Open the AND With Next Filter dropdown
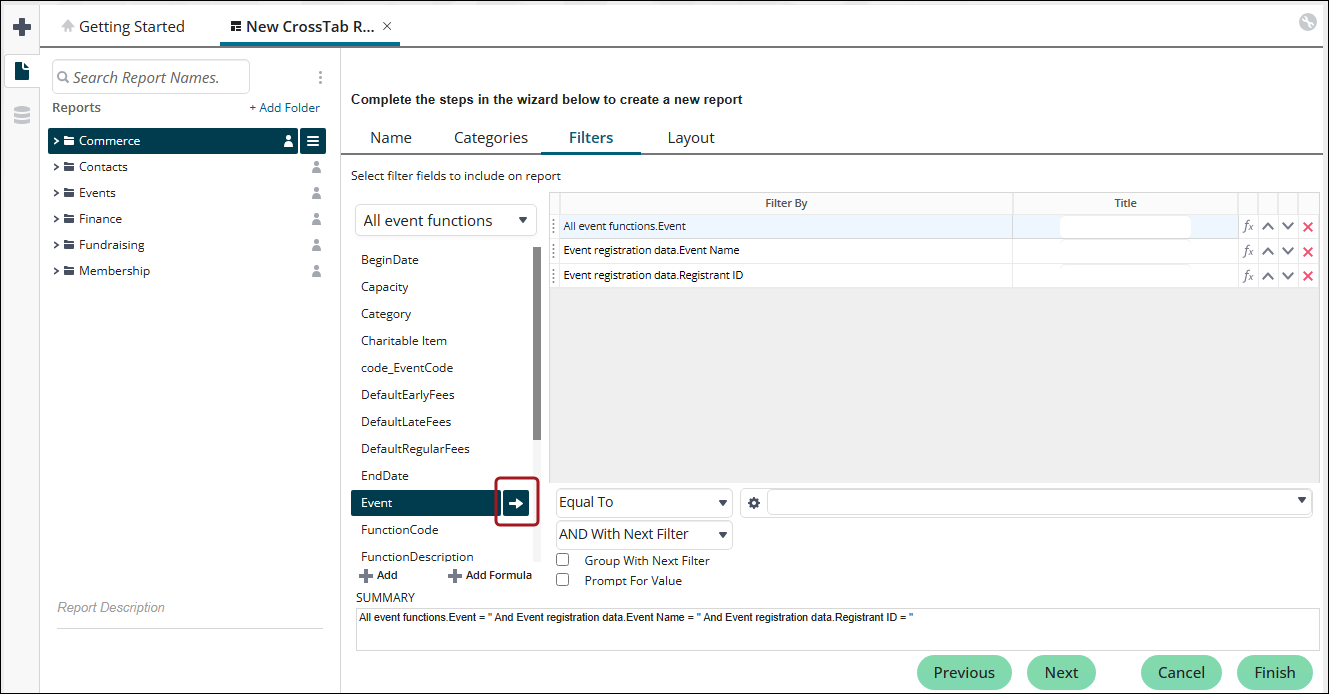Viewport: 1329px width, 694px height. click(x=644, y=534)
